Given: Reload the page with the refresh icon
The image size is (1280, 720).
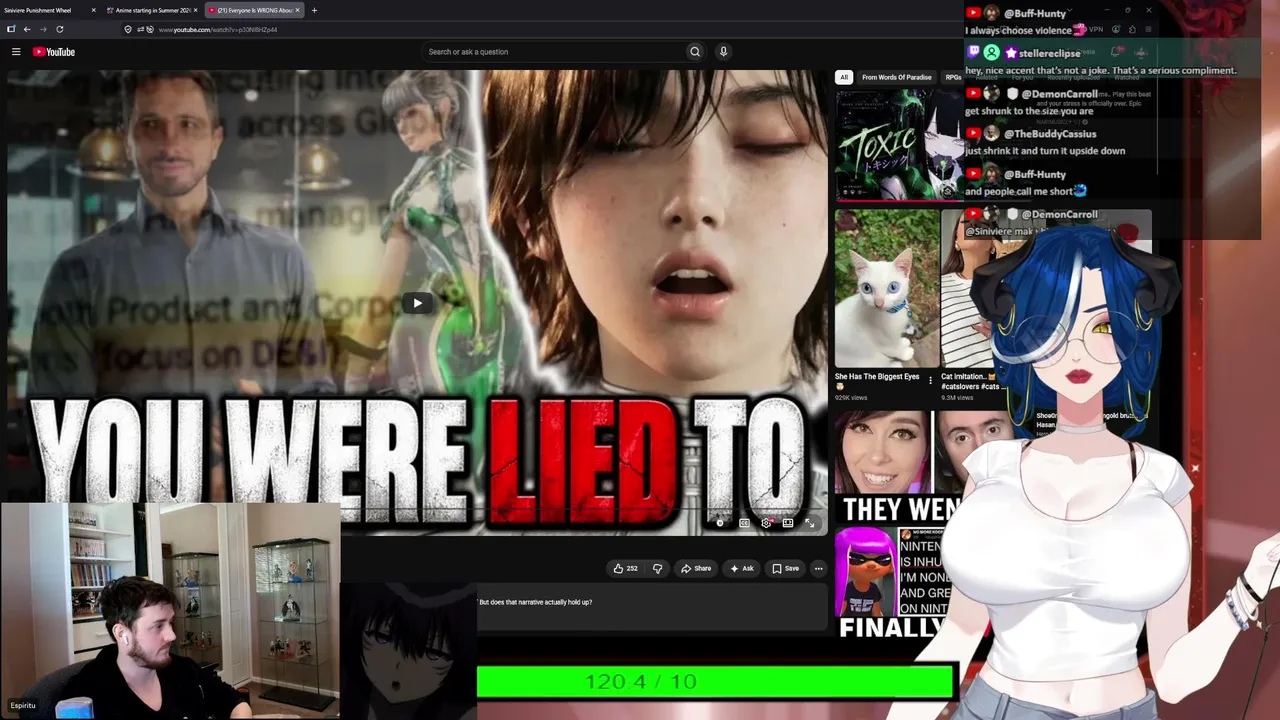Looking at the screenshot, I should (60, 29).
